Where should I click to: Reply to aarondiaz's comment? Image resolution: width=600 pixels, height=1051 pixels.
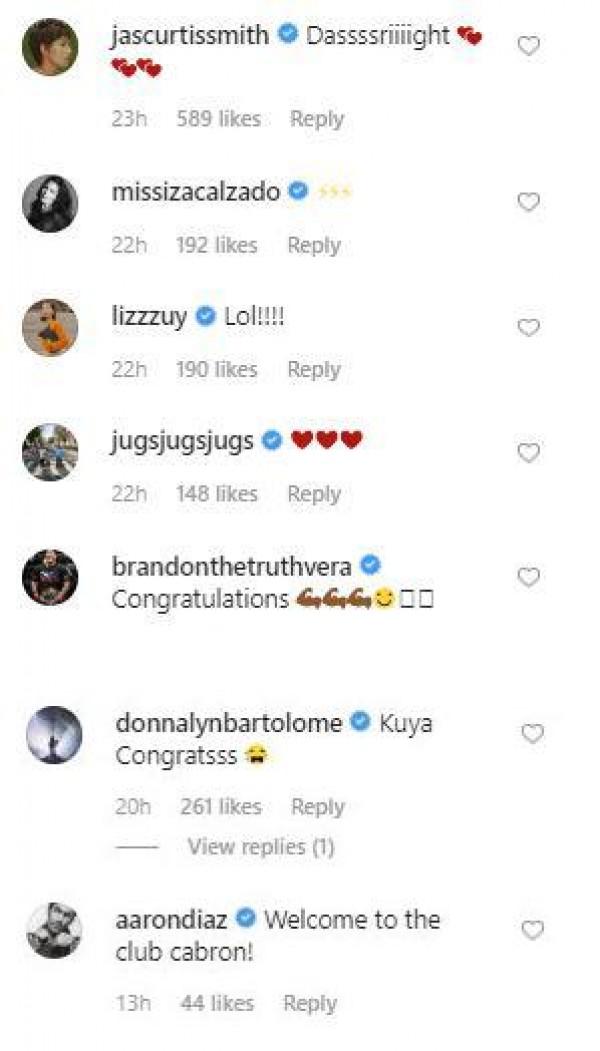tap(310, 1003)
